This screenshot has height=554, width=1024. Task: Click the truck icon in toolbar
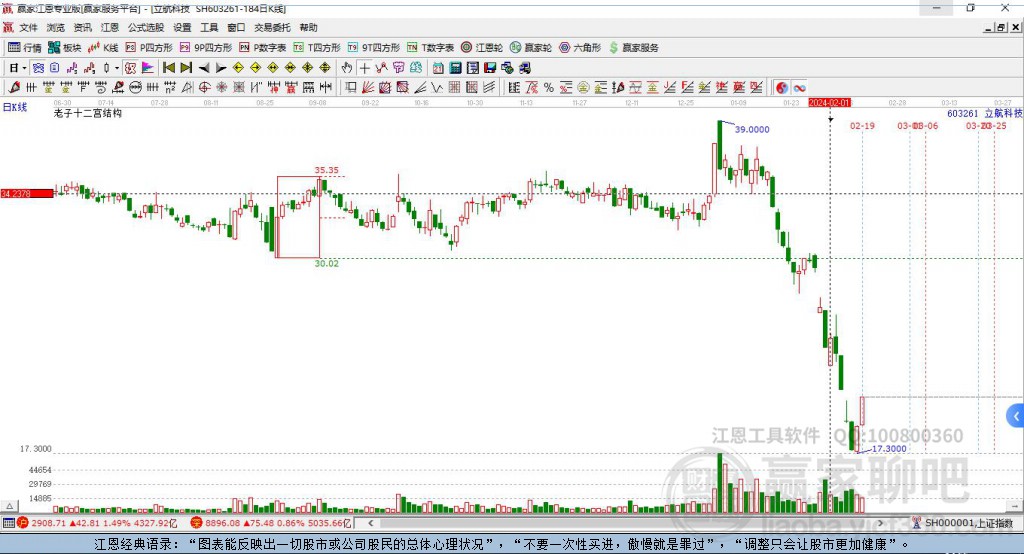[x=524, y=68]
